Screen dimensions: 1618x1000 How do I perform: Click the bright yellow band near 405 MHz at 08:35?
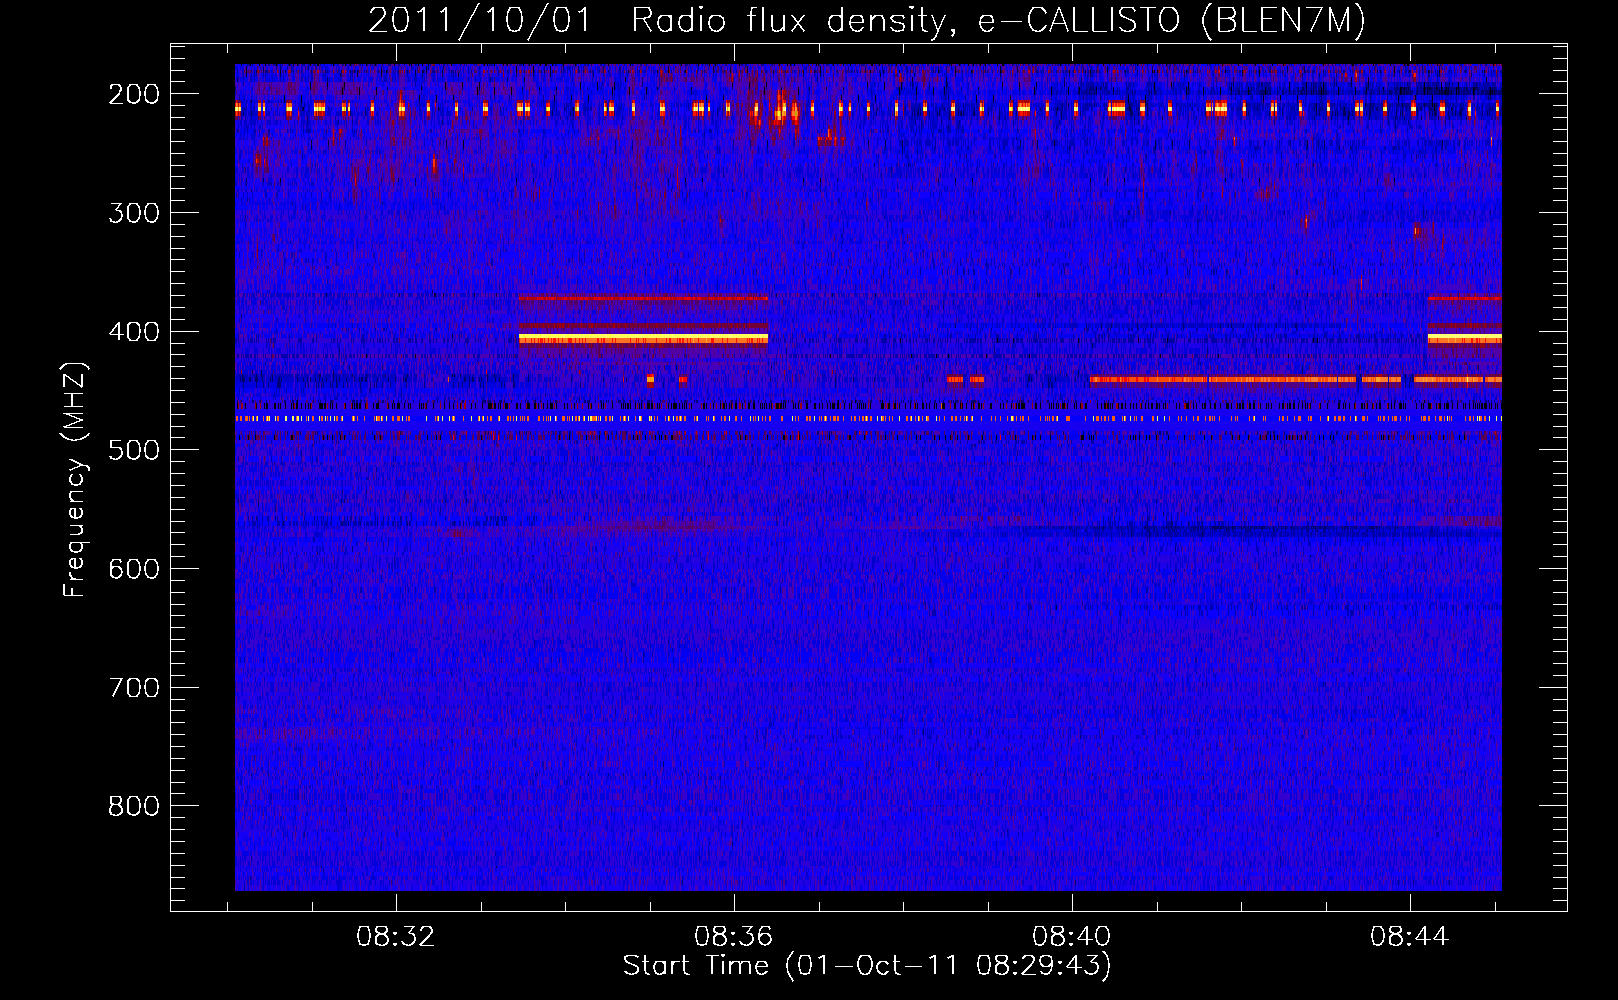point(643,339)
